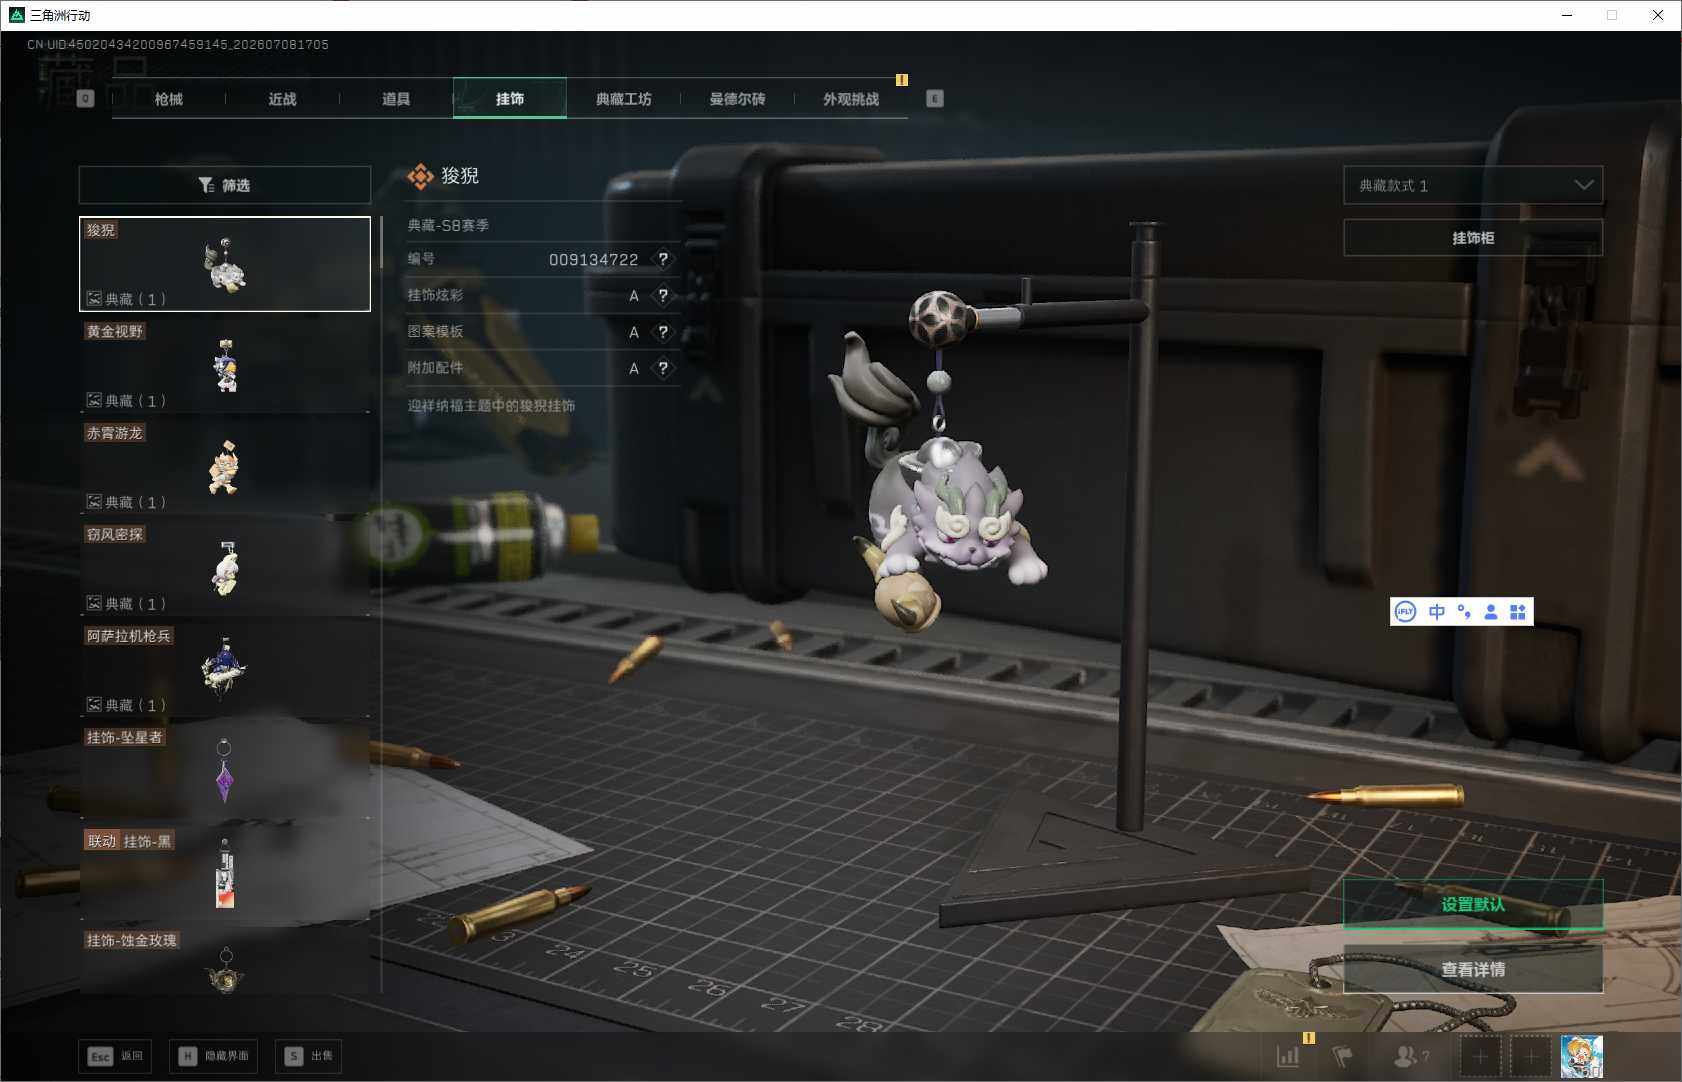Click the 典藏 image icon under 黄金视野
Viewport: 1682px width, 1082px height.
point(94,400)
